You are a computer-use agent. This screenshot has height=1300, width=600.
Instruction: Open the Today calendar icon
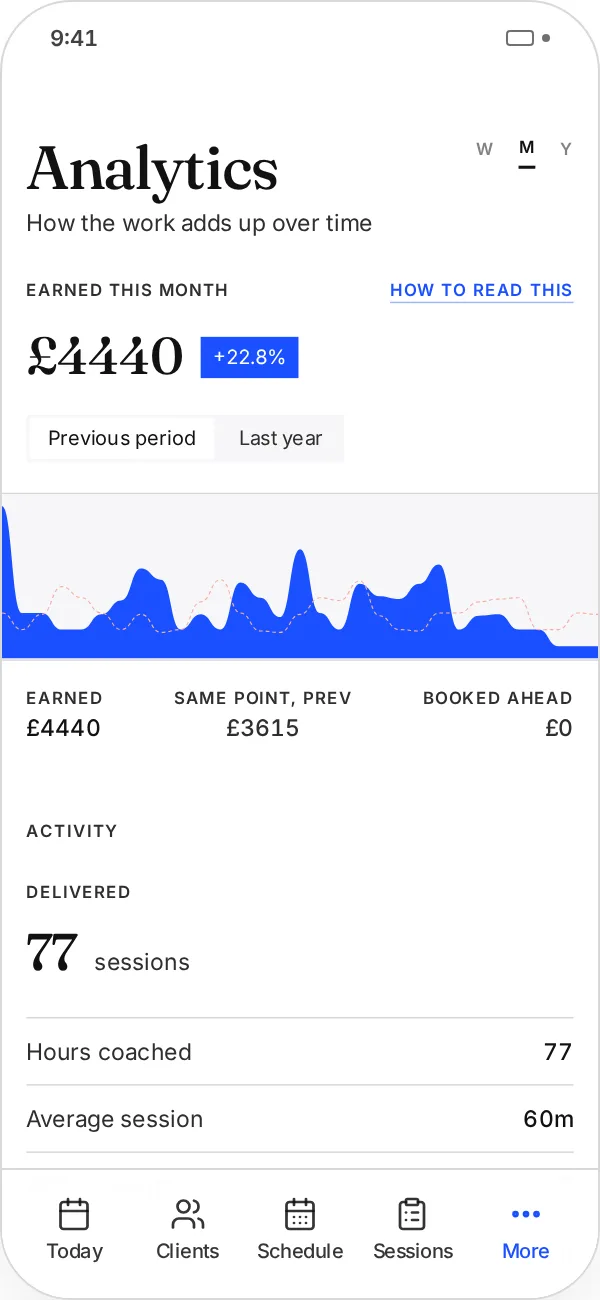(74, 1214)
